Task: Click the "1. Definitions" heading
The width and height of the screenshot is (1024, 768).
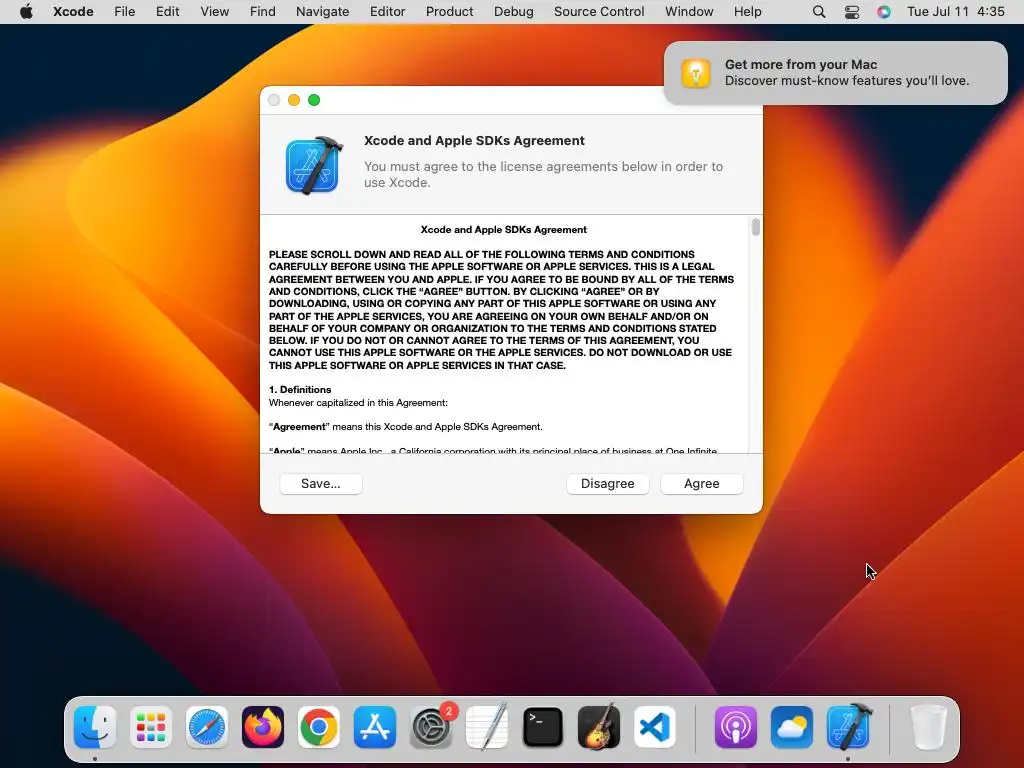Action: (300, 390)
